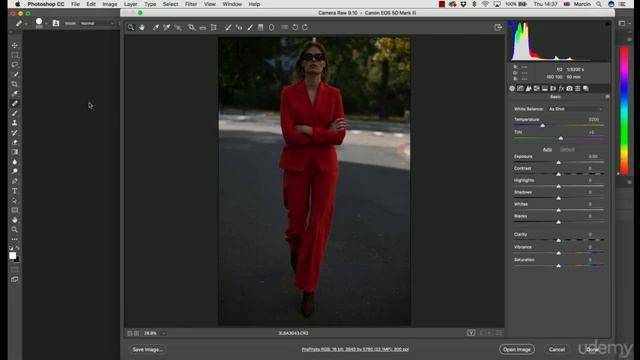The image size is (640, 360).
Task: Select the Red Eye Removal tool
Action: tap(239, 27)
